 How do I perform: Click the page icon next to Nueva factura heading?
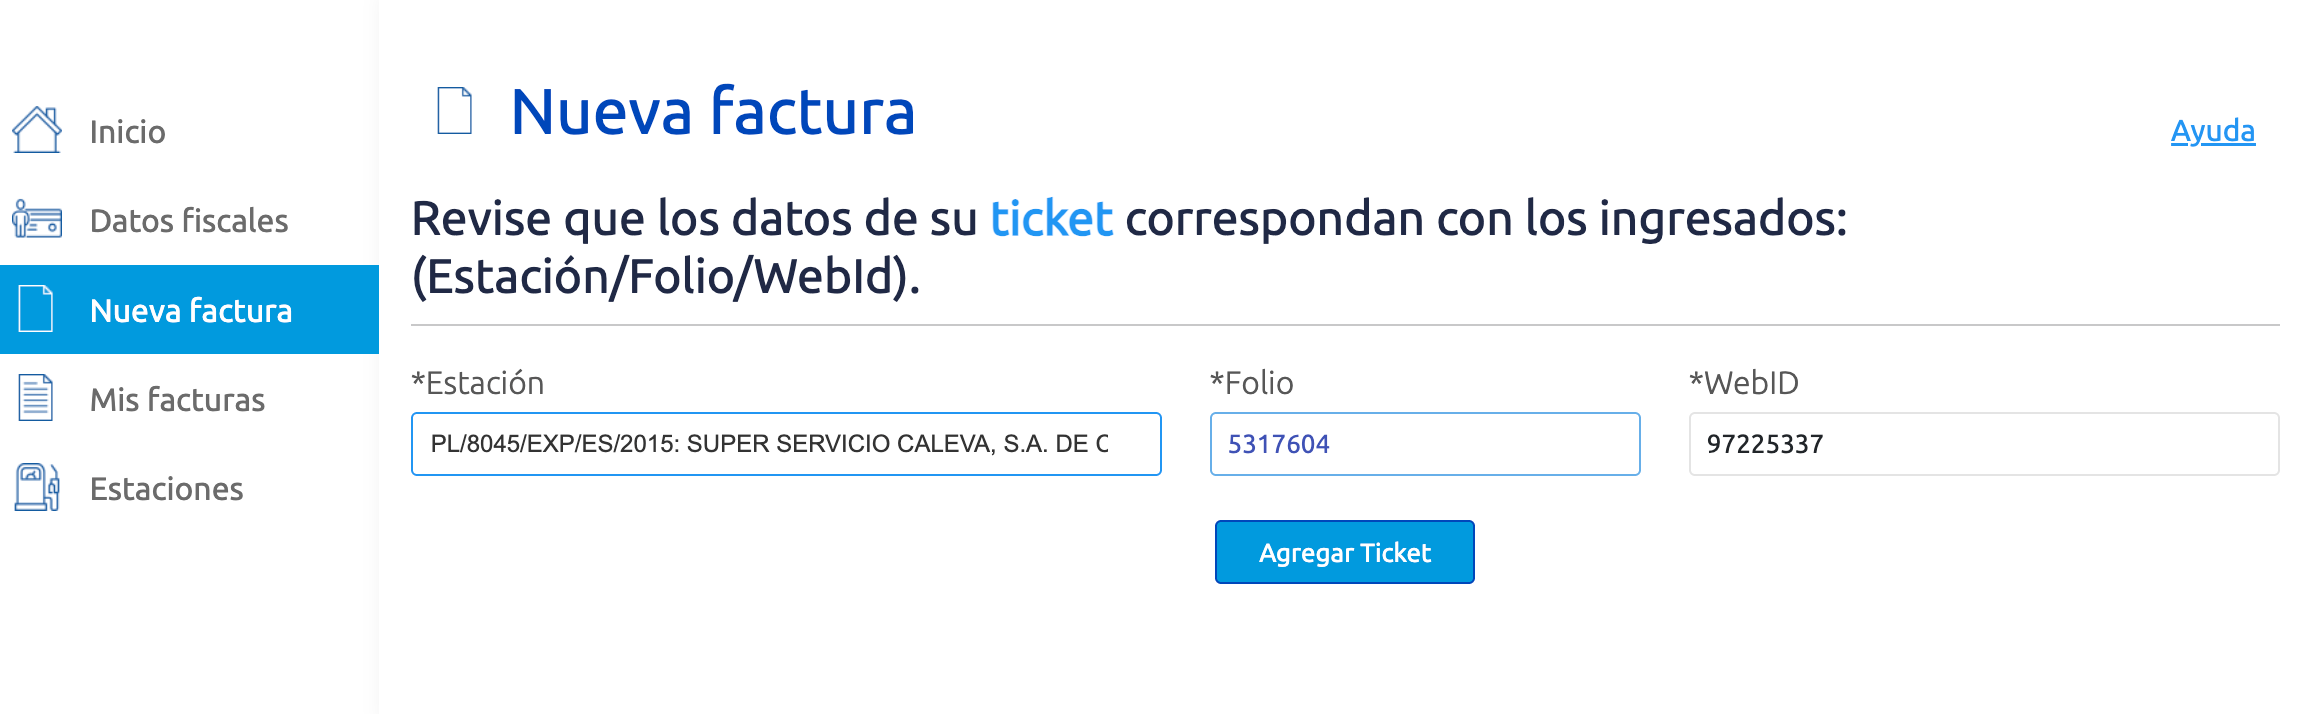(455, 111)
